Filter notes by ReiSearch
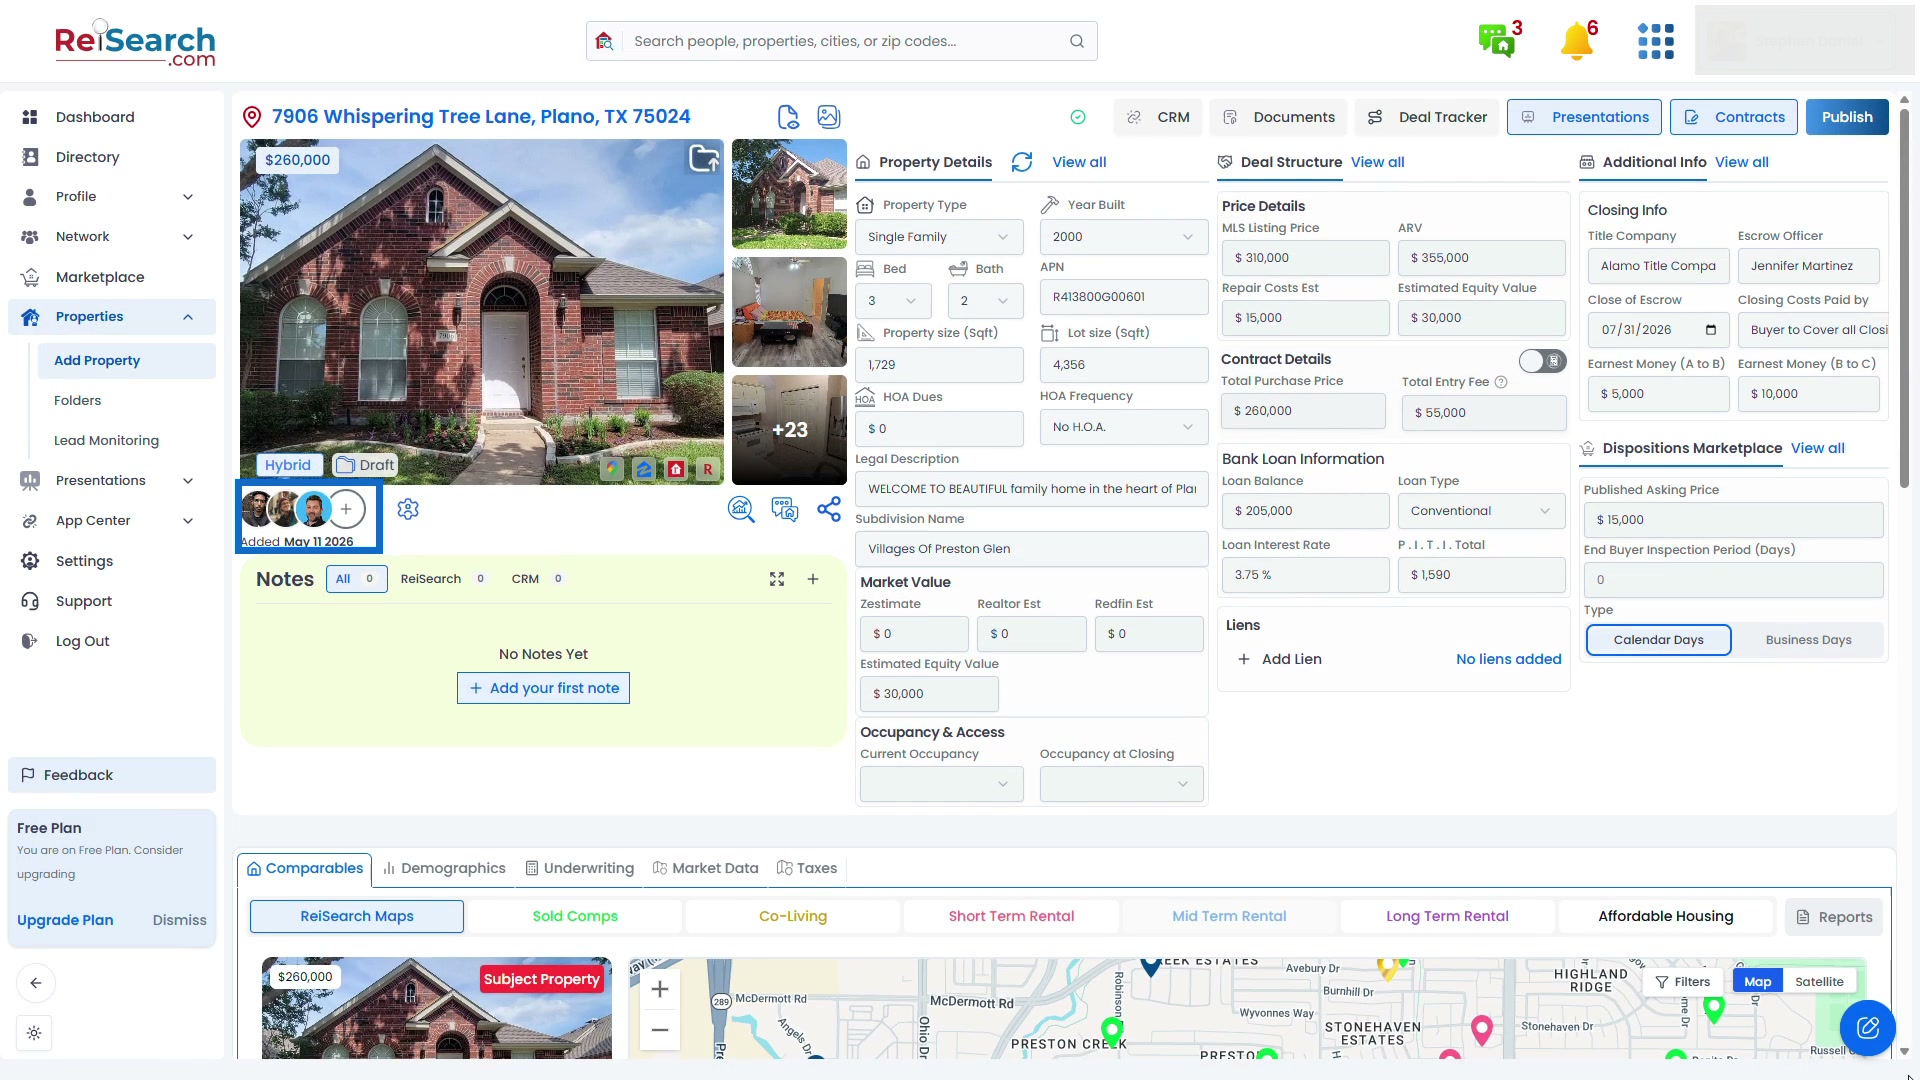 click(443, 579)
